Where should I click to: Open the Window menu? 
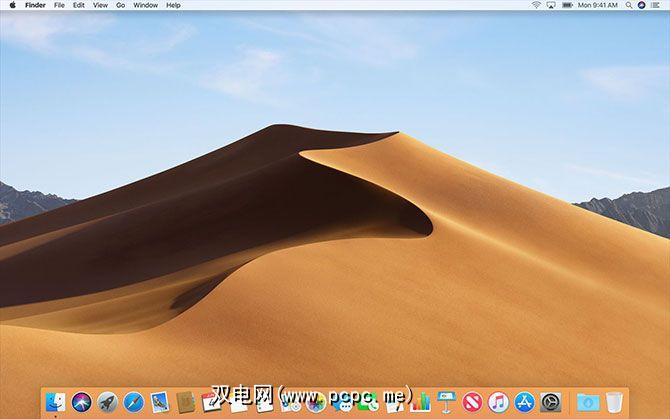pyautogui.click(x=145, y=5)
